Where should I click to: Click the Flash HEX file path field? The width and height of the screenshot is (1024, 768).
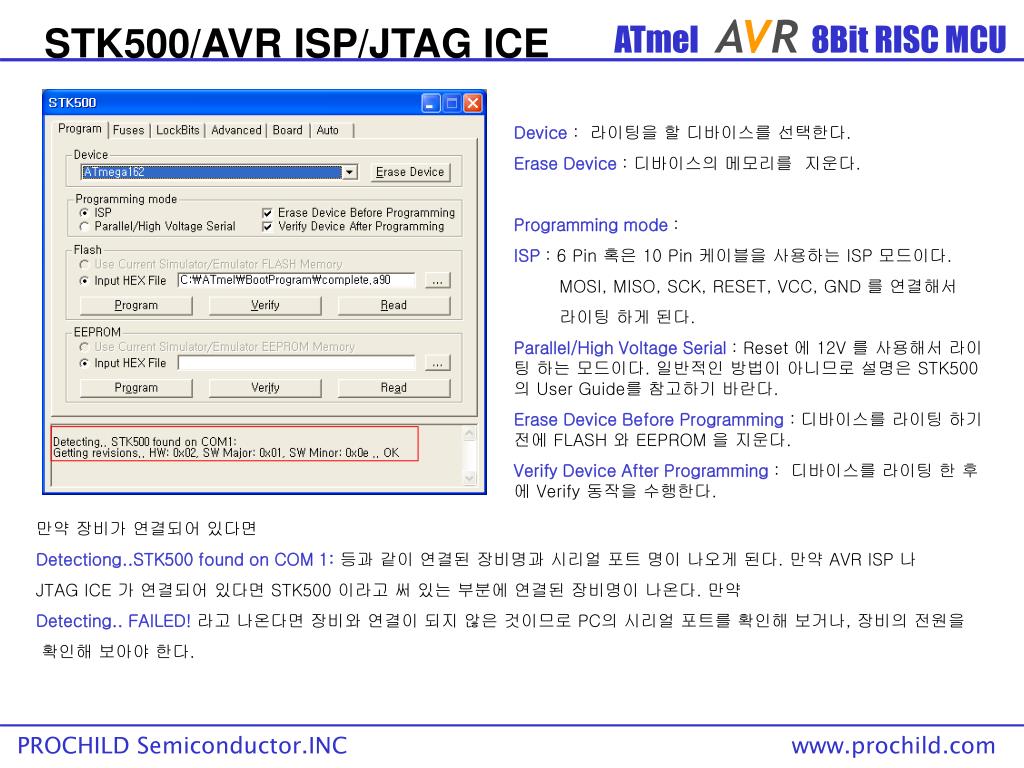(x=296, y=280)
